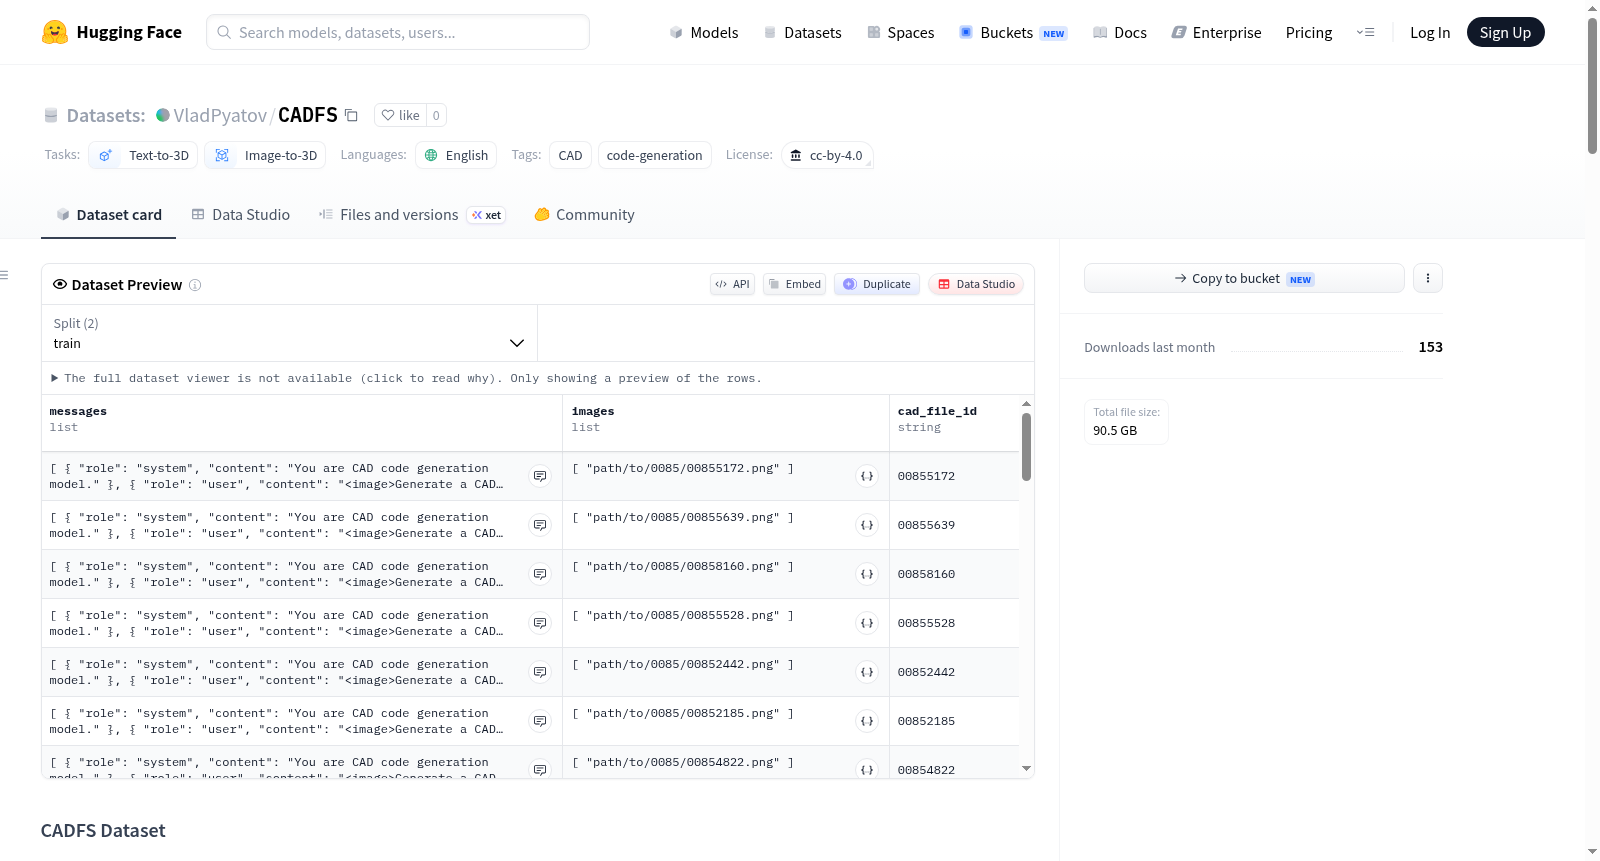The width and height of the screenshot is (1600, 861).
Task: Copy dataset name with the copy icon
Action: click(x=351, y=115)
